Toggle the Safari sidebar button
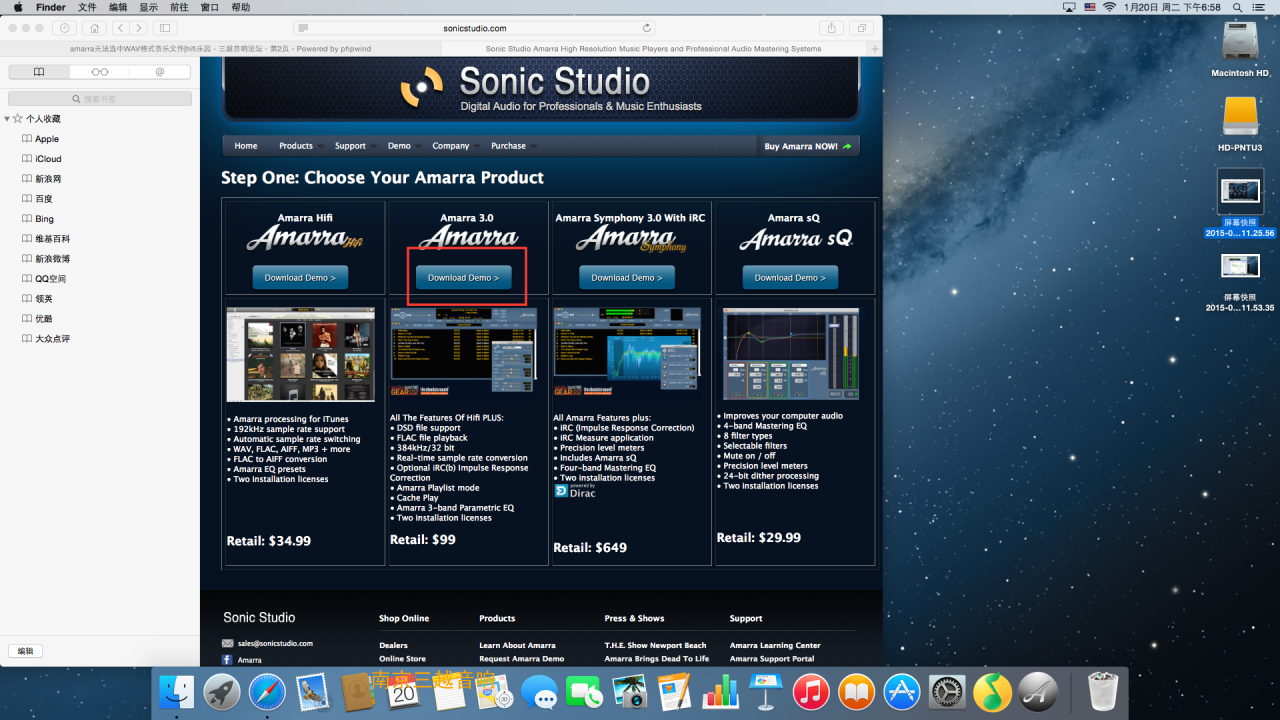 165,28
